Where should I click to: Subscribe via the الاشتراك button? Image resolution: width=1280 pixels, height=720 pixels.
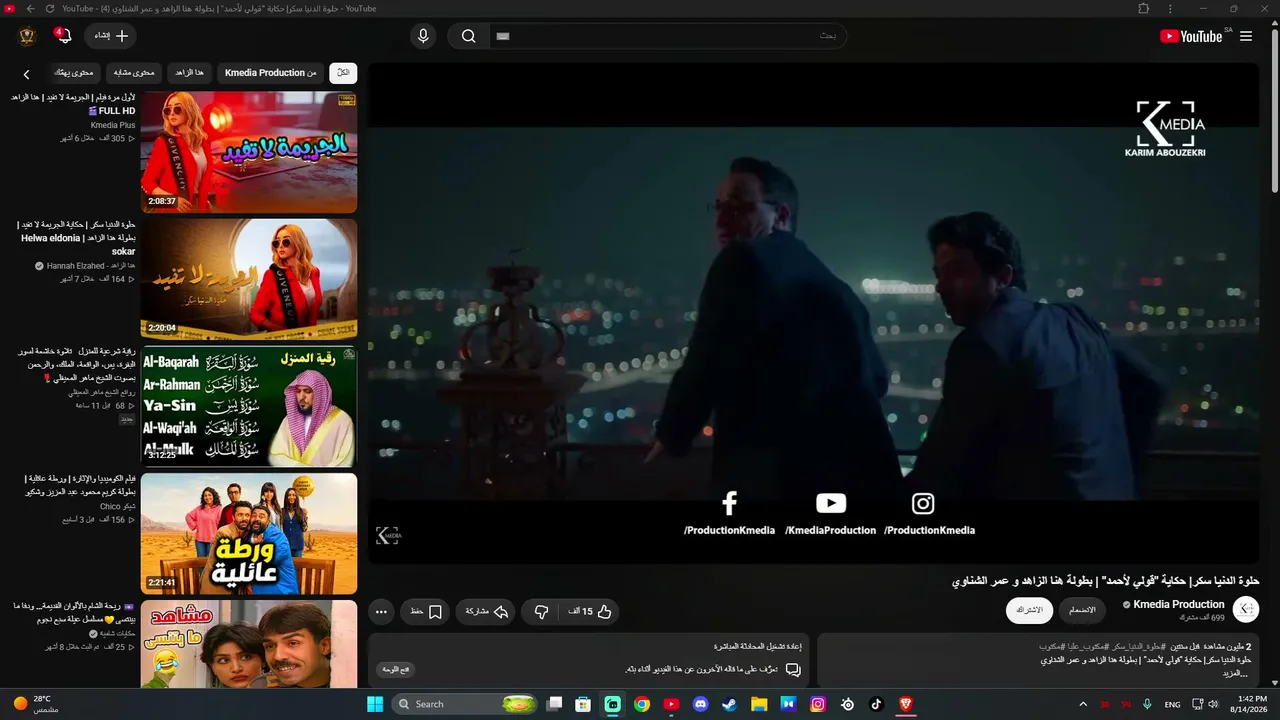click(x=1029, y=610)
